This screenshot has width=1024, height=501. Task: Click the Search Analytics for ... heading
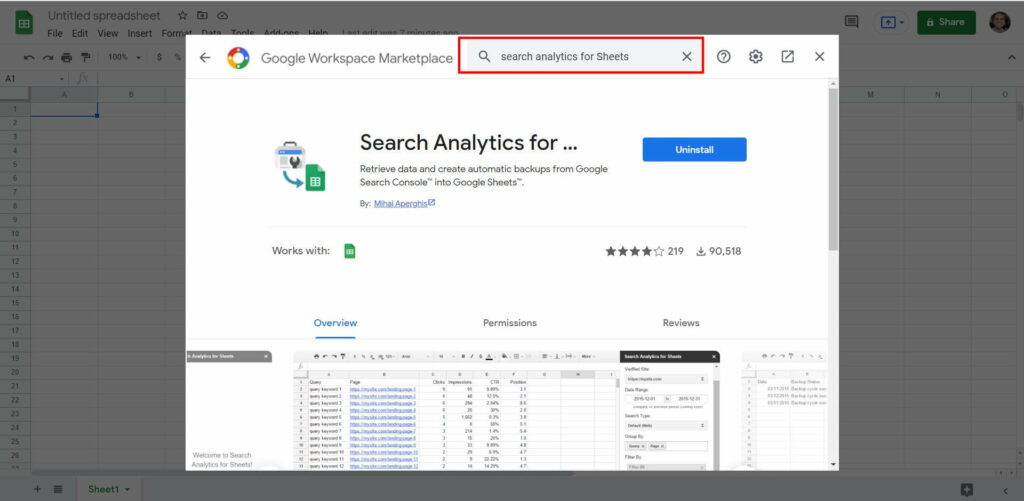pos(469,142)
